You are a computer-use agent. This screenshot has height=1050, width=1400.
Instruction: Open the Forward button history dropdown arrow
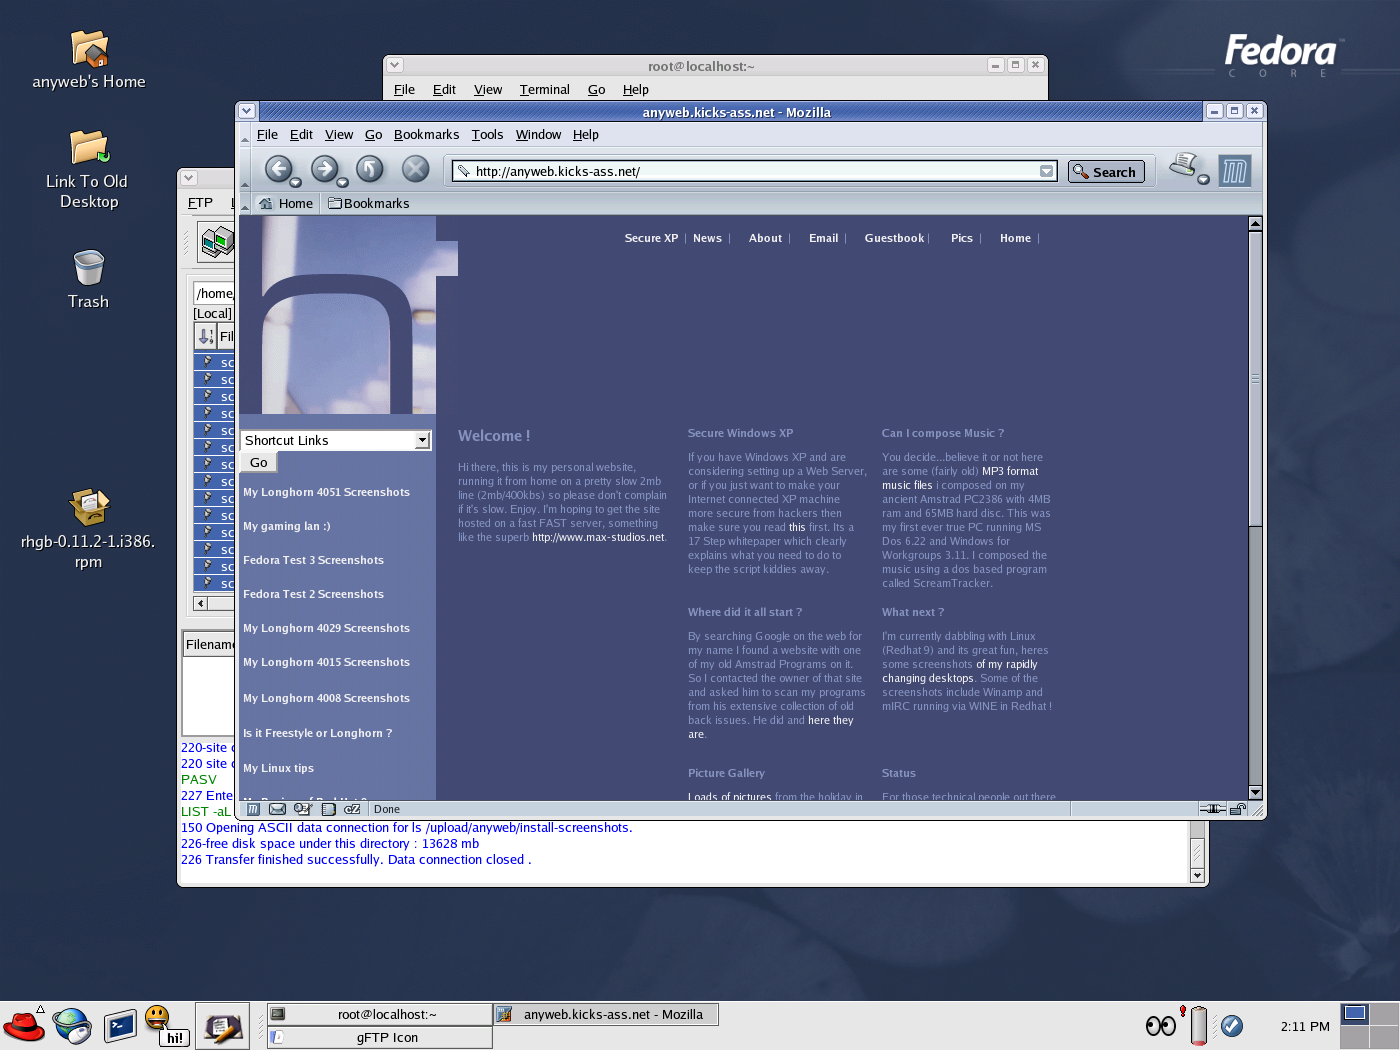click(x=341, y=182)
